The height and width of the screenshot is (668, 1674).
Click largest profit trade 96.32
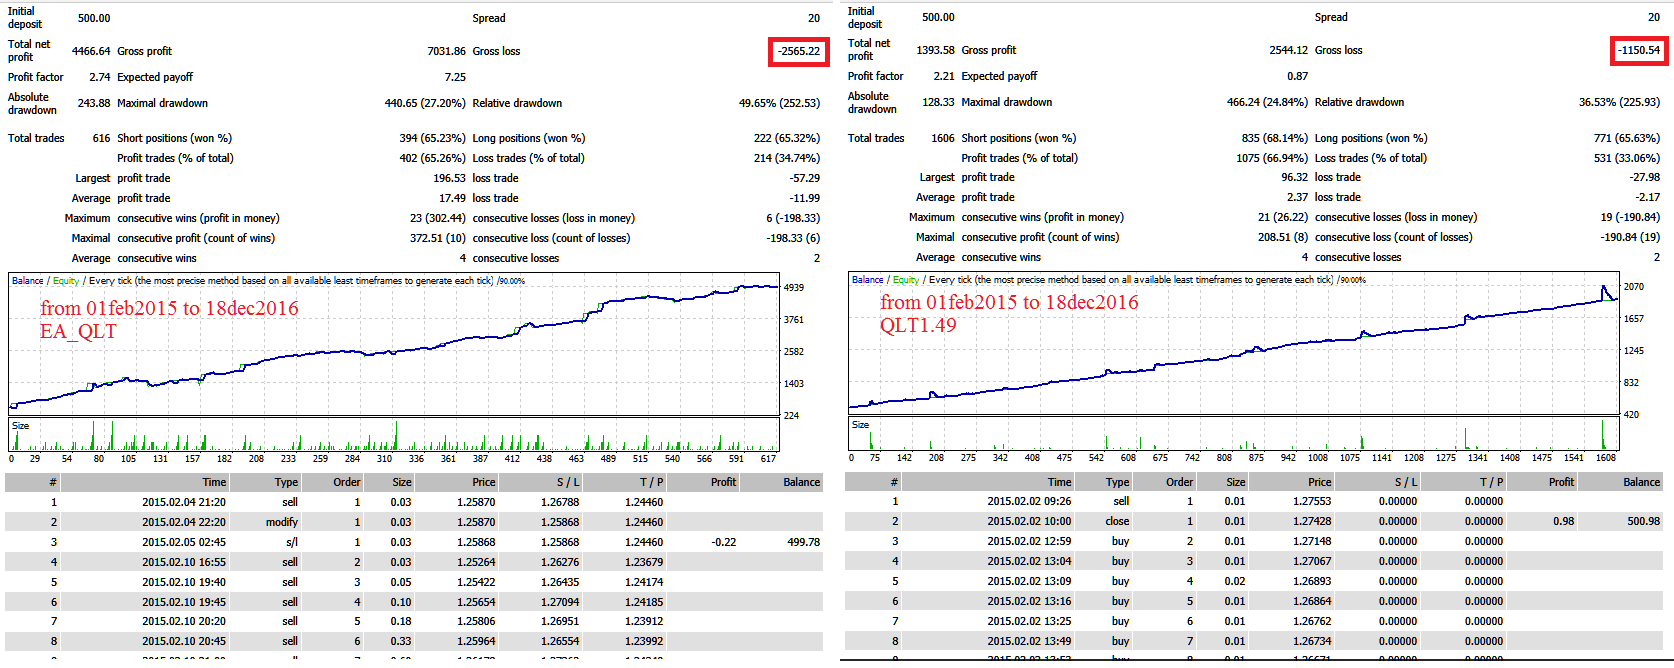click(x=1294, y=177)
